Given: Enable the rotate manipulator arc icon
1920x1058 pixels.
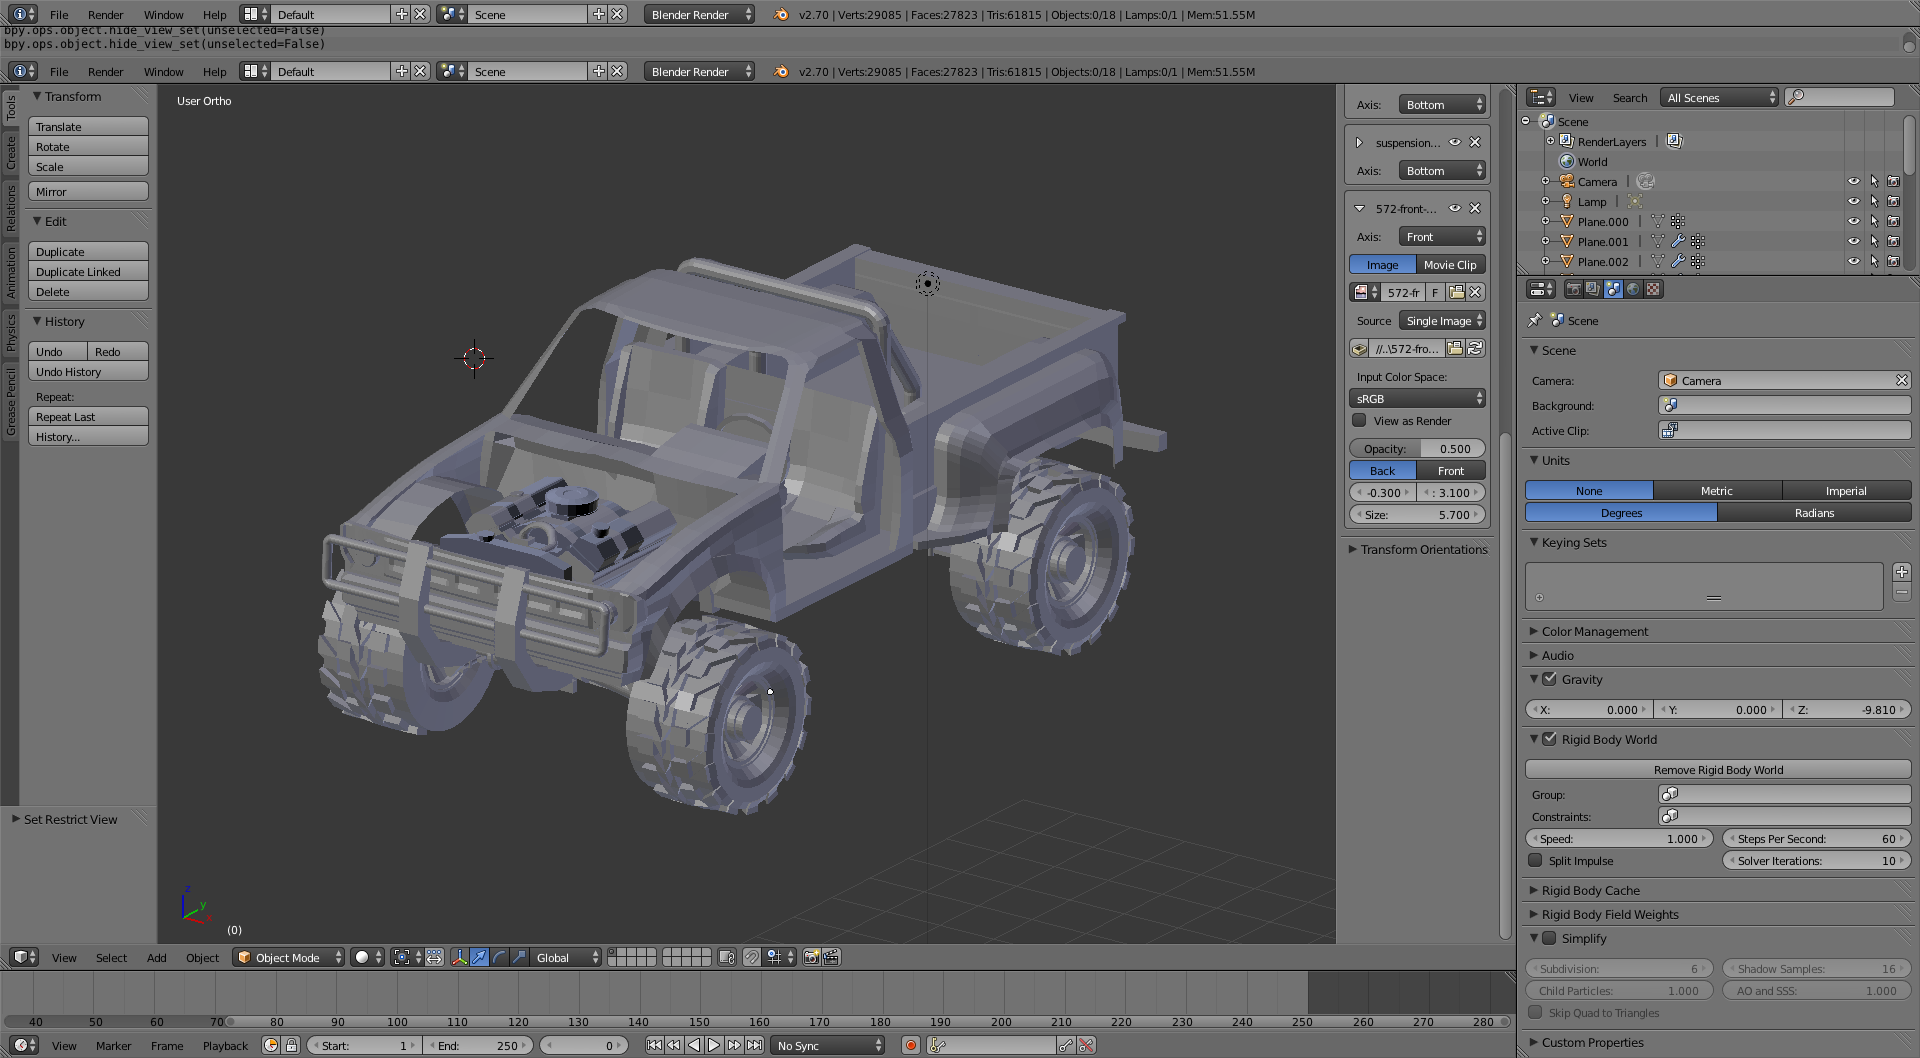Looking at the screenshot, I should point(499,957).
